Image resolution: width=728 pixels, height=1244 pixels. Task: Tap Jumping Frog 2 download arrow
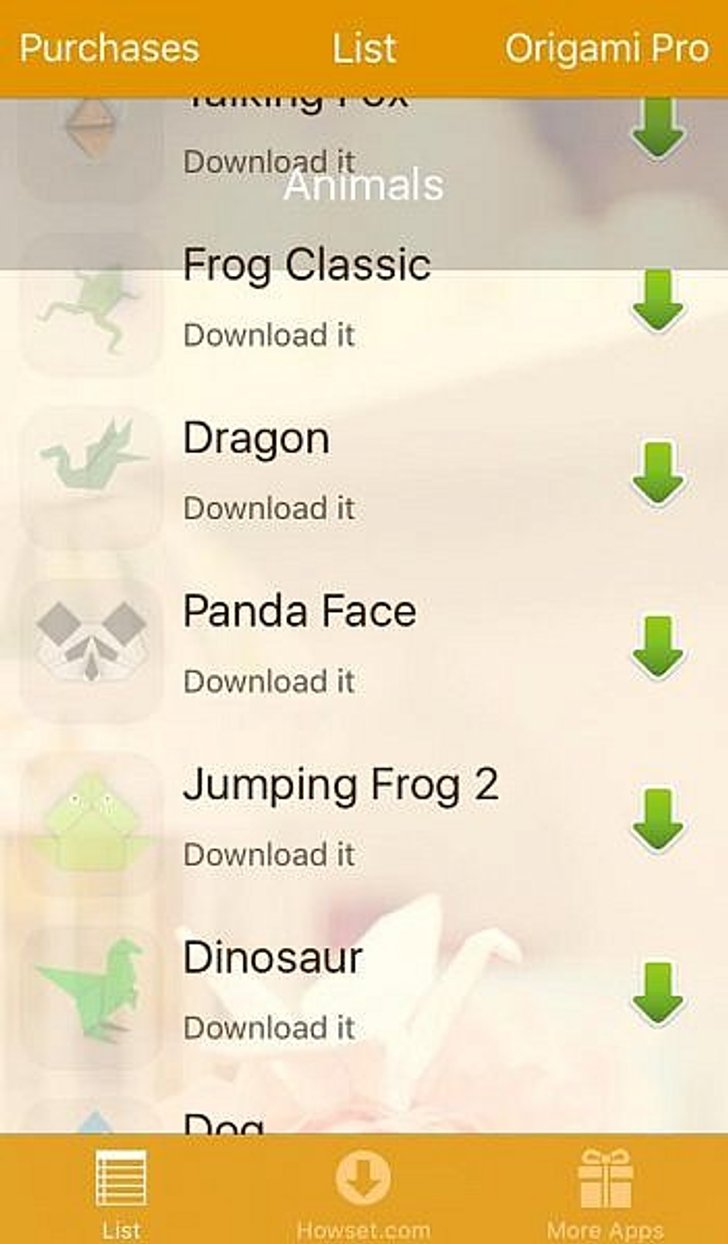click(658, 821)
